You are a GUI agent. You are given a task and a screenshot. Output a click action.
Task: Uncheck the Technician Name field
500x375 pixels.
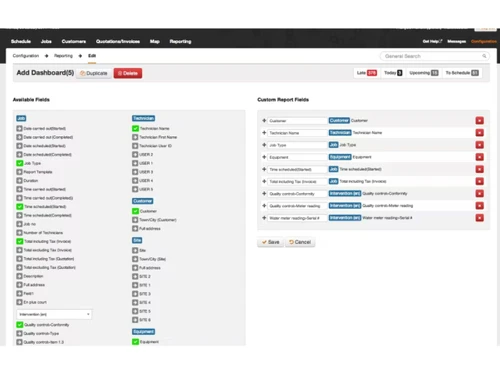pos(135,128)
